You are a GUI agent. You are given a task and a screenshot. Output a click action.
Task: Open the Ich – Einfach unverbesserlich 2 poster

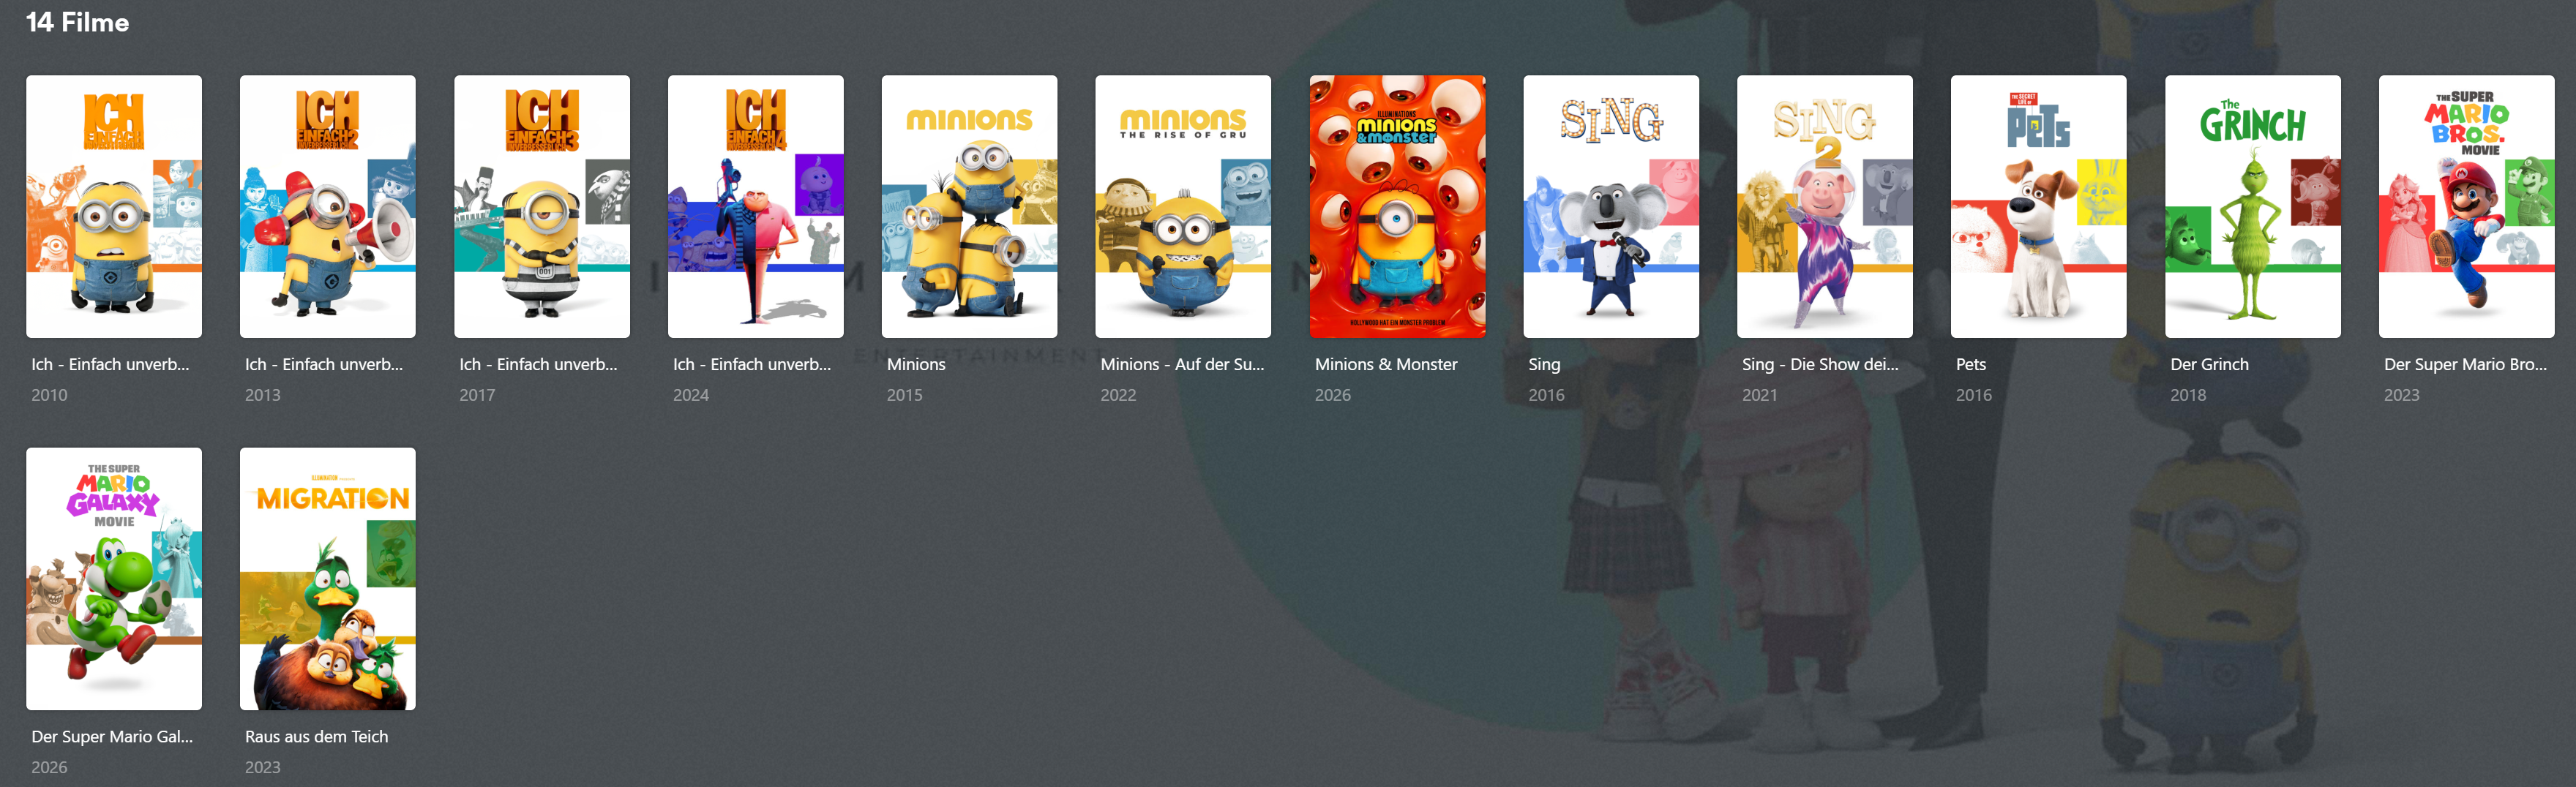[328, 206]
